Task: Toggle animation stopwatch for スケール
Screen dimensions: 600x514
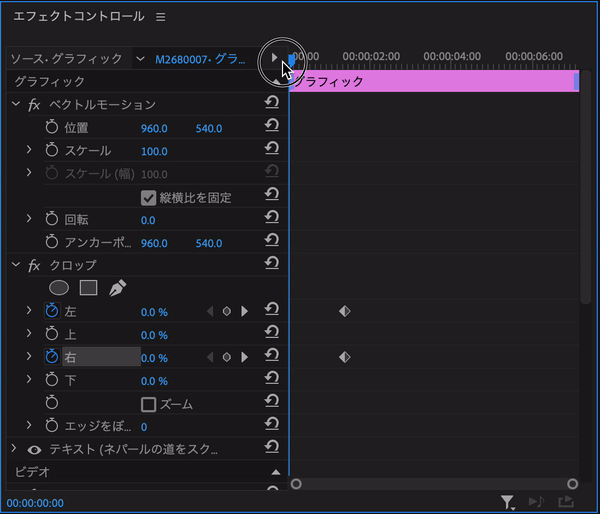Action: coord(52,150)
